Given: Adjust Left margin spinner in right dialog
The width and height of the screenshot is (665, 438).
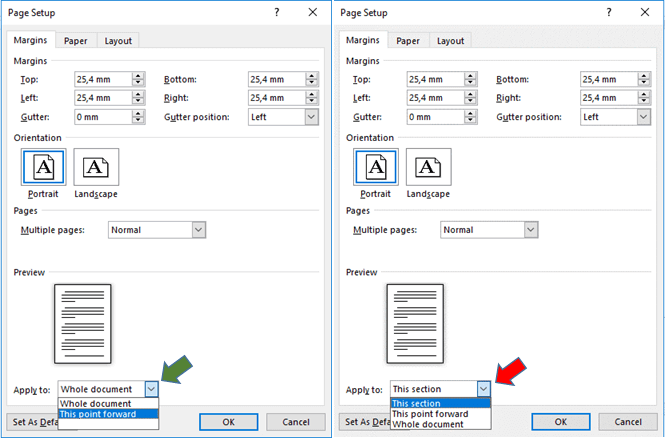Looking at the screenshot, I should (470, 98).
